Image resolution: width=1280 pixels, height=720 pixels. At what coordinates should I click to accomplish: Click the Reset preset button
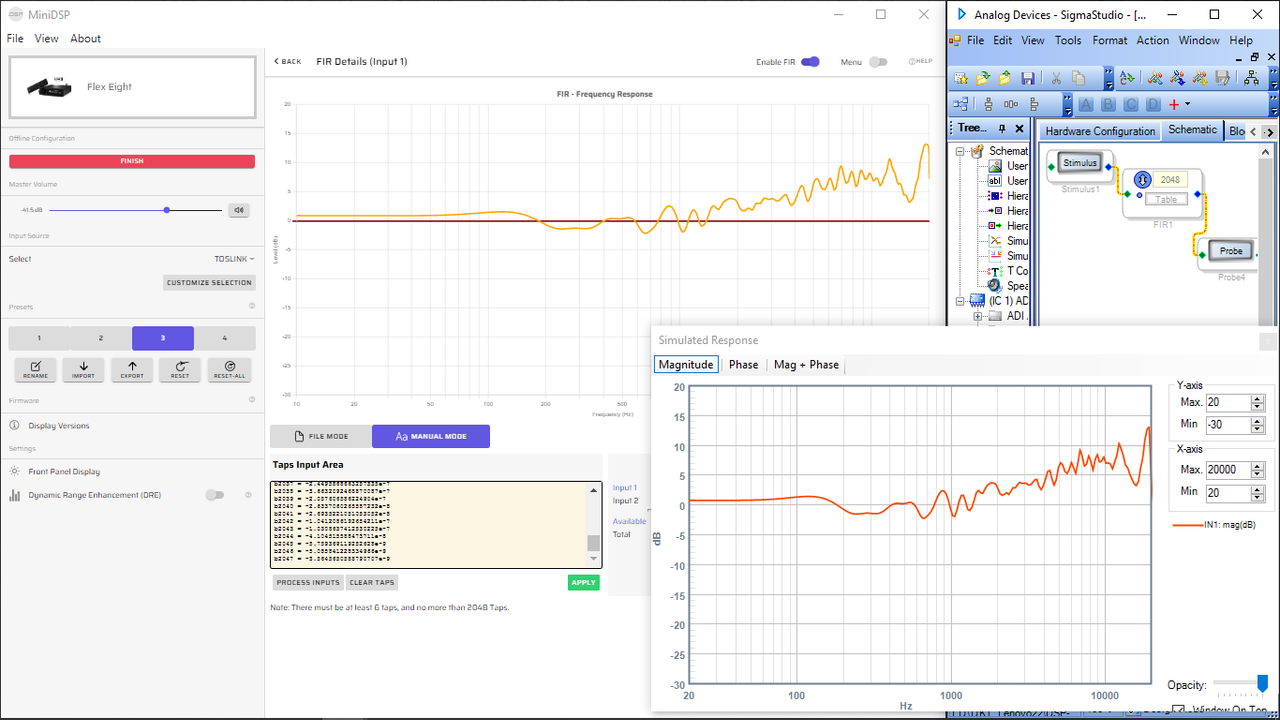coord(180,370)
